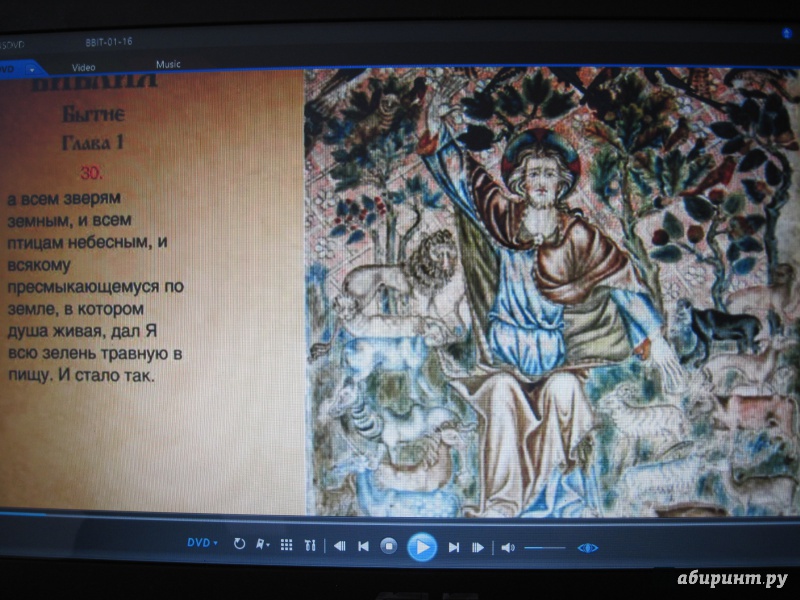Skip to the next chapter
Screen dimensions: 800x600
(x=453, y=547)
